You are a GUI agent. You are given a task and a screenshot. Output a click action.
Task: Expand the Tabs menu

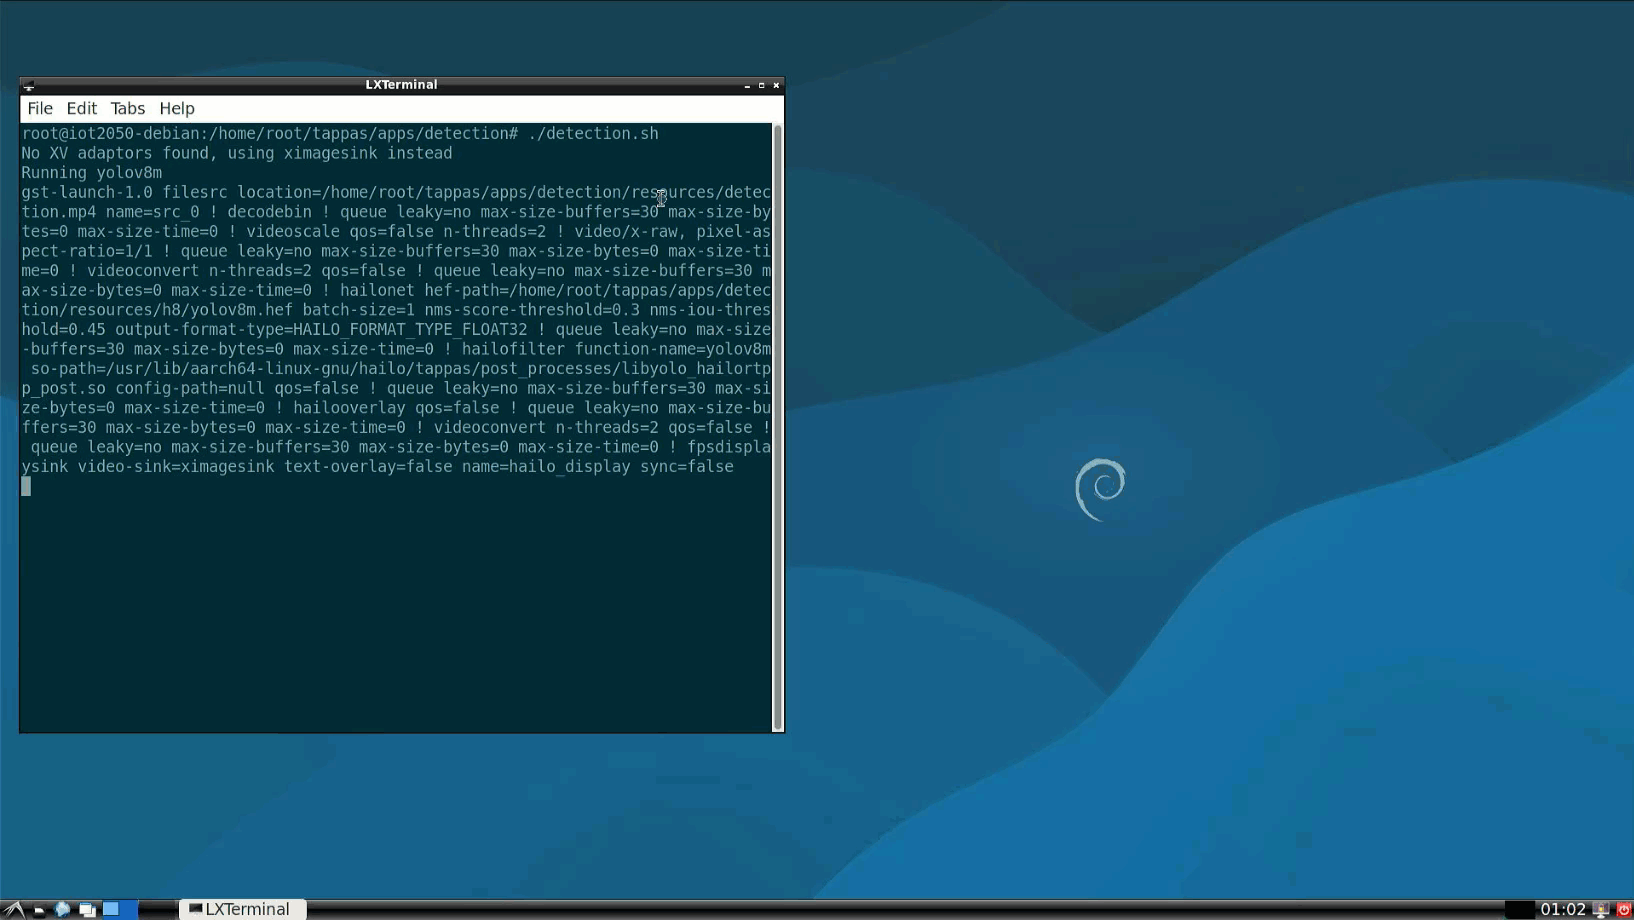pyautogui.click(x=127, y=108)
